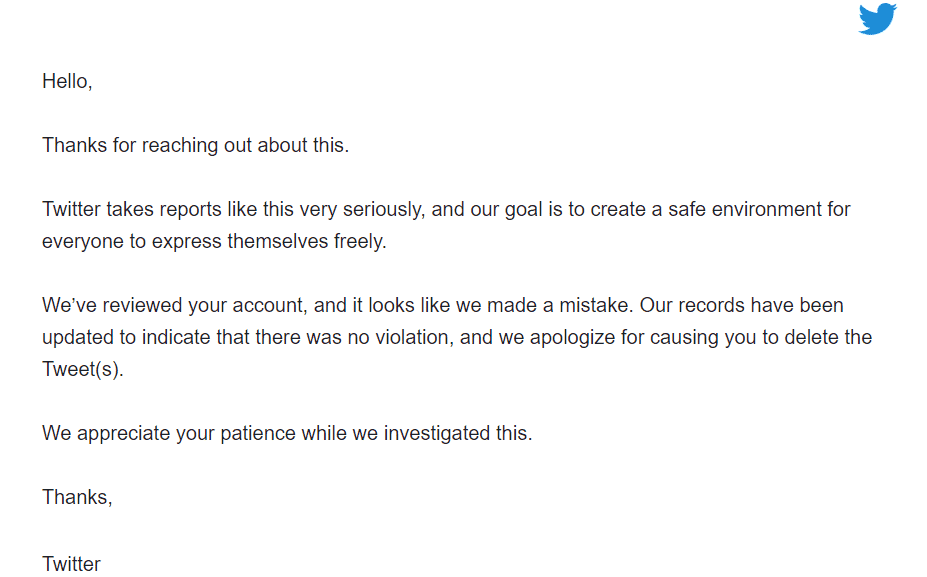Screen dimensions: 927x577
Task: Click the "Thanks for reaching out" sentence
Action: point(195,145)
